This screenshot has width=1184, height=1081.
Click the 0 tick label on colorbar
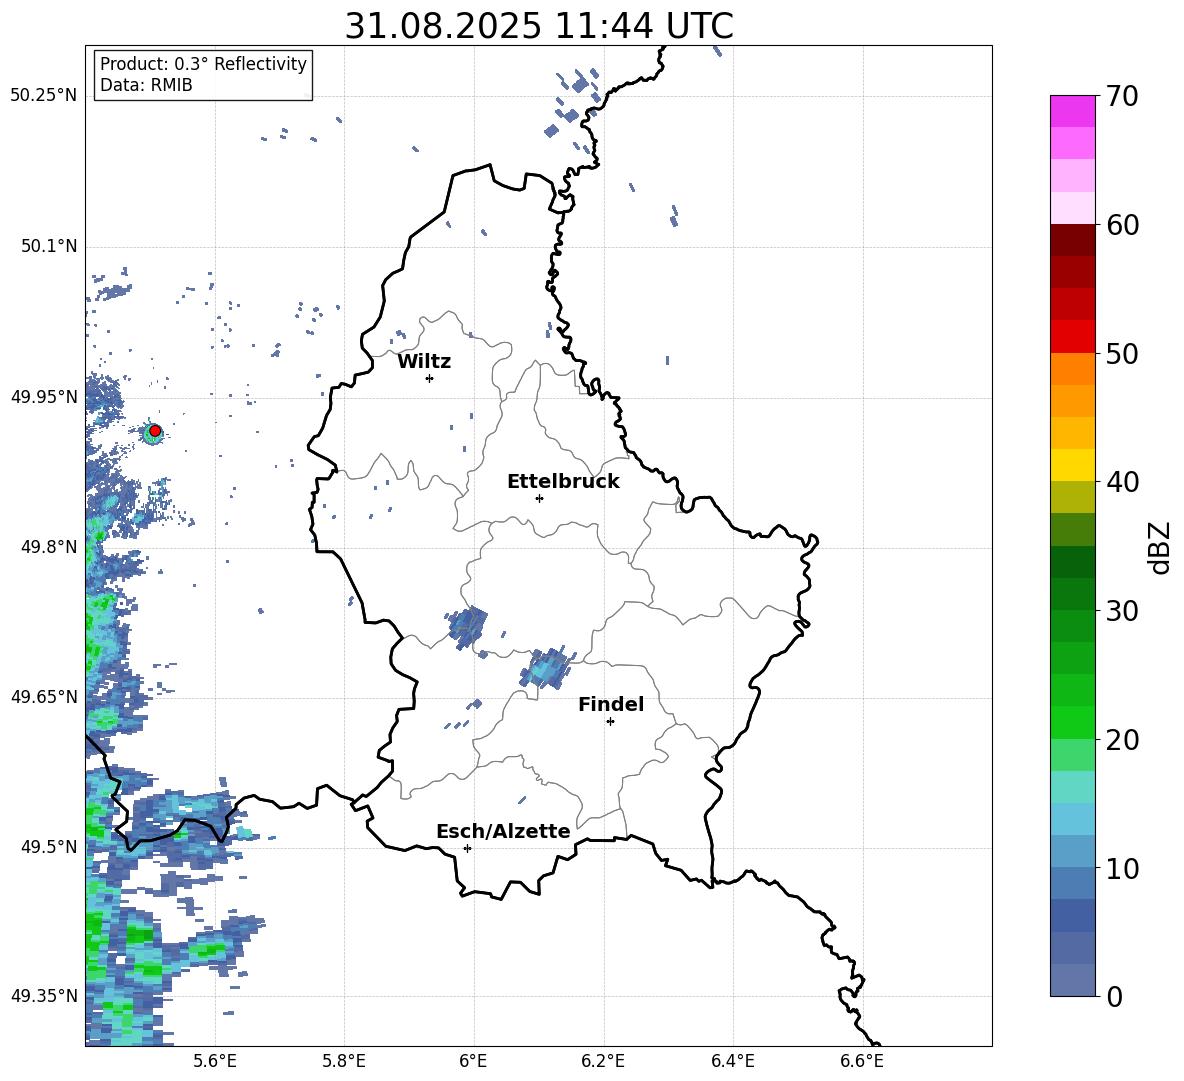click(x=1115, y=996)
